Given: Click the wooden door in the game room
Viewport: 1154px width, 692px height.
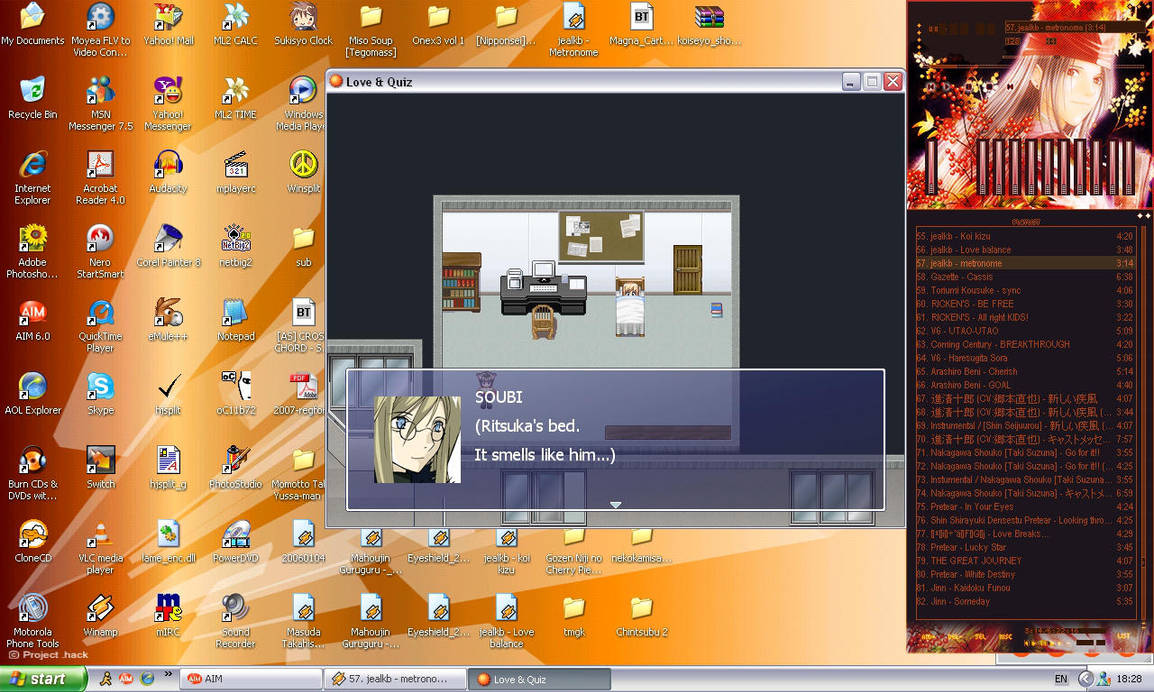Looking at the screenshot, I should [687, 270].
